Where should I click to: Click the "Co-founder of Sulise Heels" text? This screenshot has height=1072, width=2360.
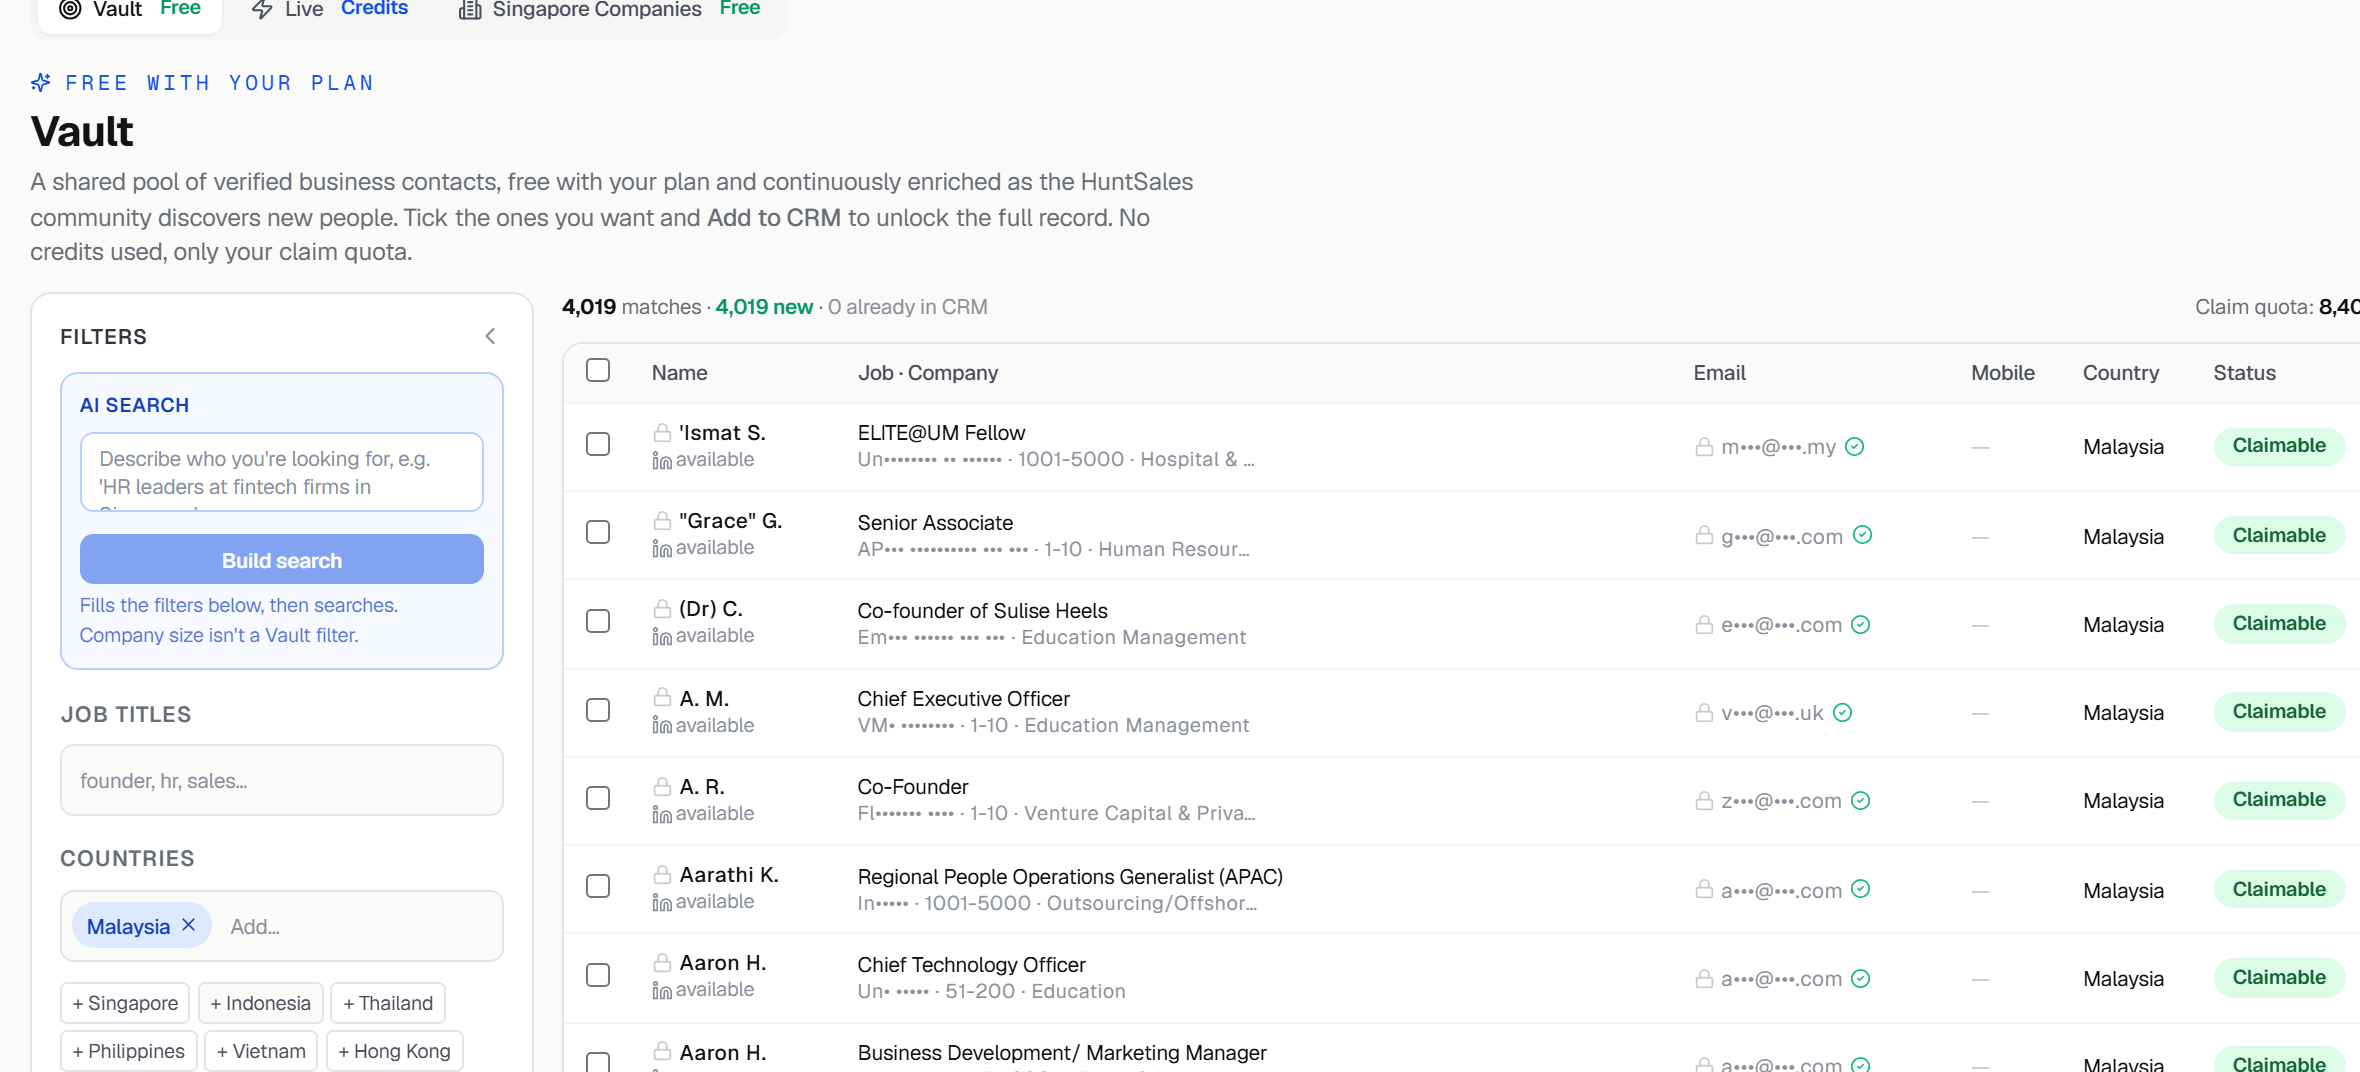pyautogui.click(x=982, y=610)
